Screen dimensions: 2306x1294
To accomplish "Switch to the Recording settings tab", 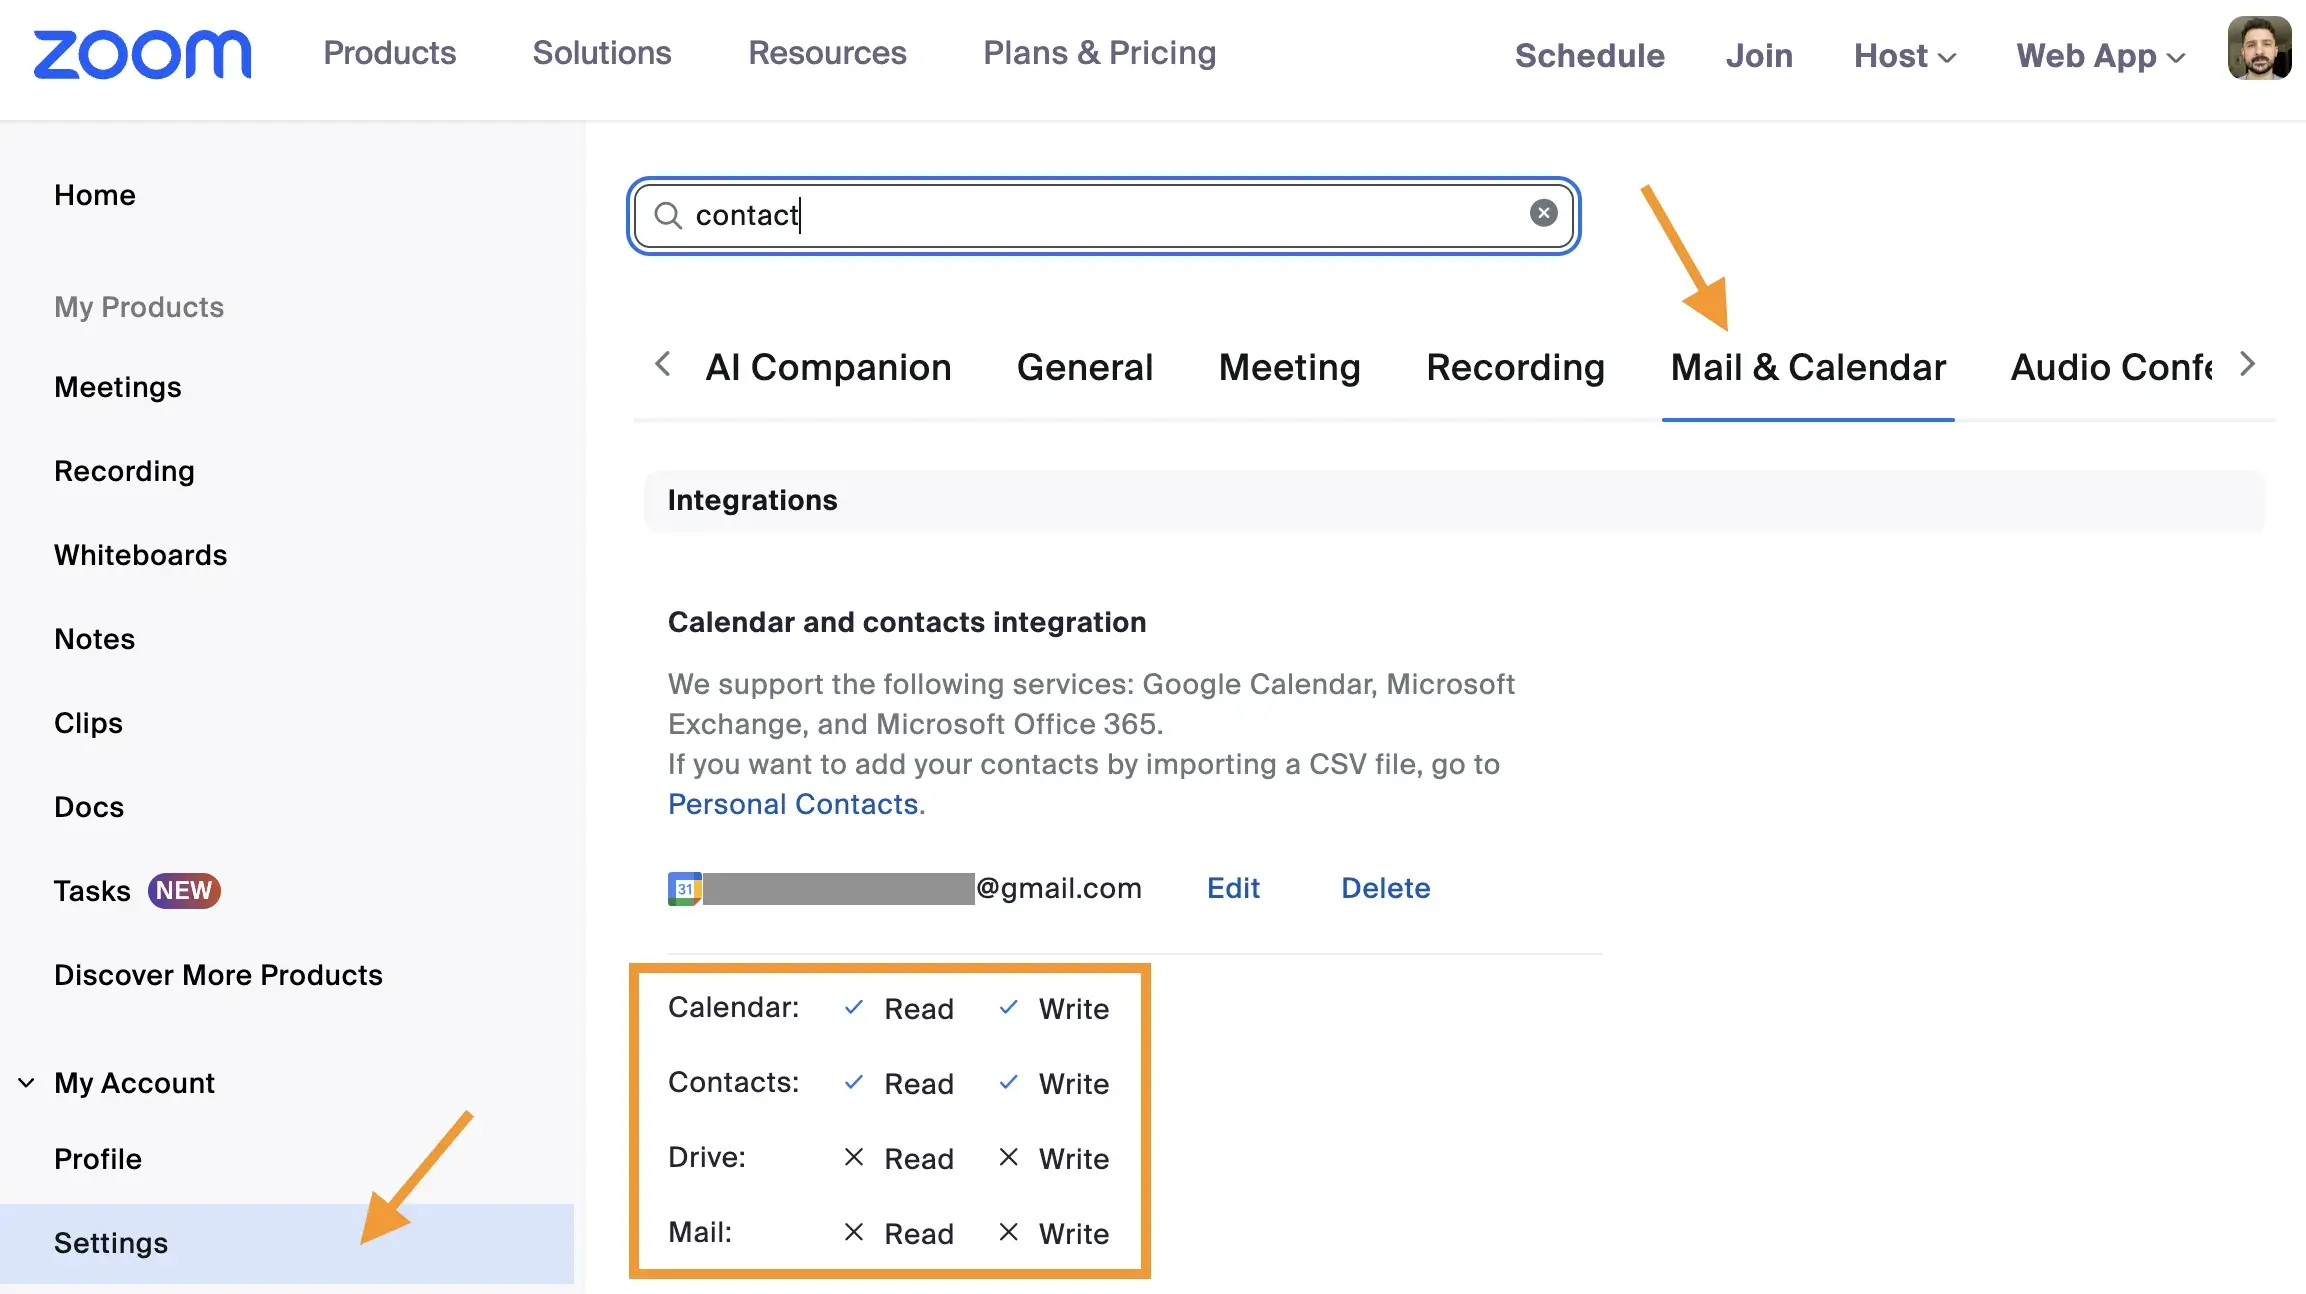I will pyautogui.click(x=1515, y=367).
